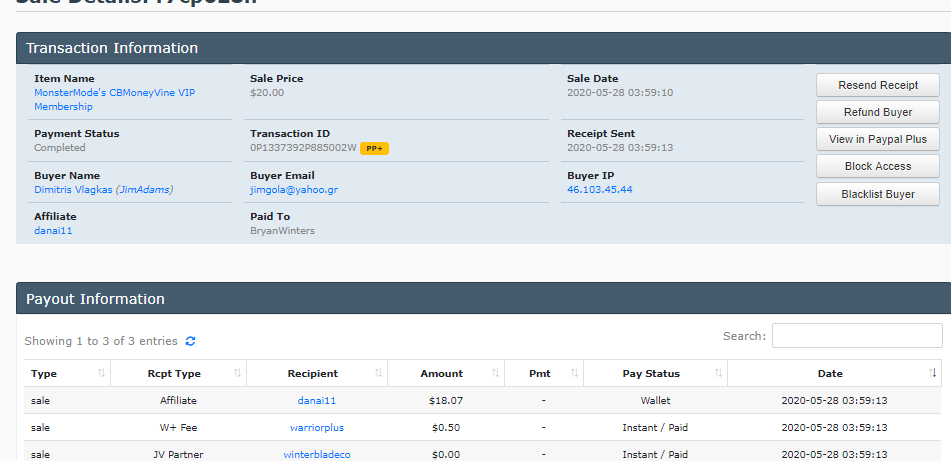The height and width of the screenshot is (461, 951).
Task: Click the Completed payment status
Action: pyautogui.click(x=59, y=147)
